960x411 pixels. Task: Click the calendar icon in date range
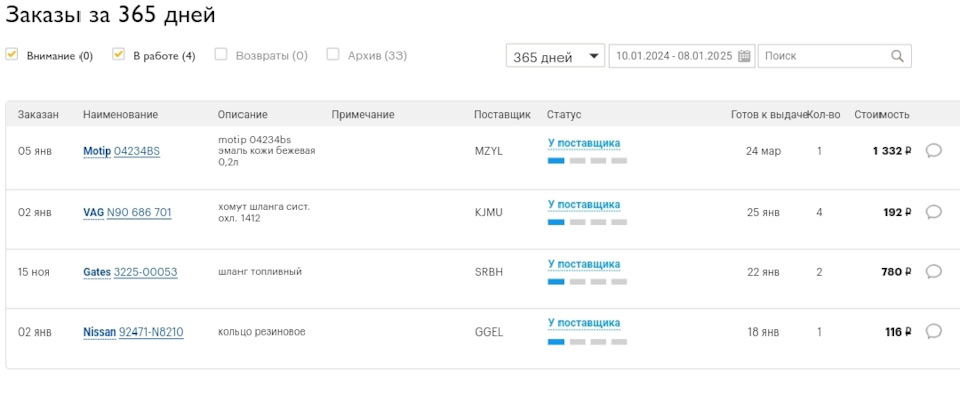click(x=744, y=57)
